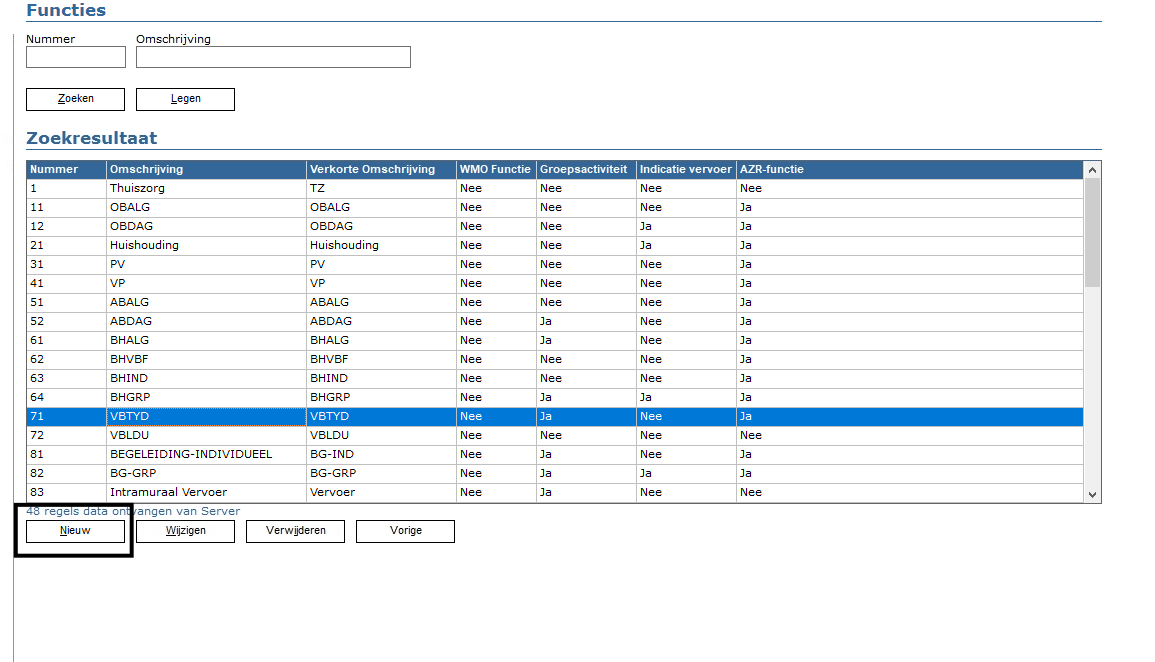Click into the Omschrijving search field

pyautogui.click(x=273, y=57)
